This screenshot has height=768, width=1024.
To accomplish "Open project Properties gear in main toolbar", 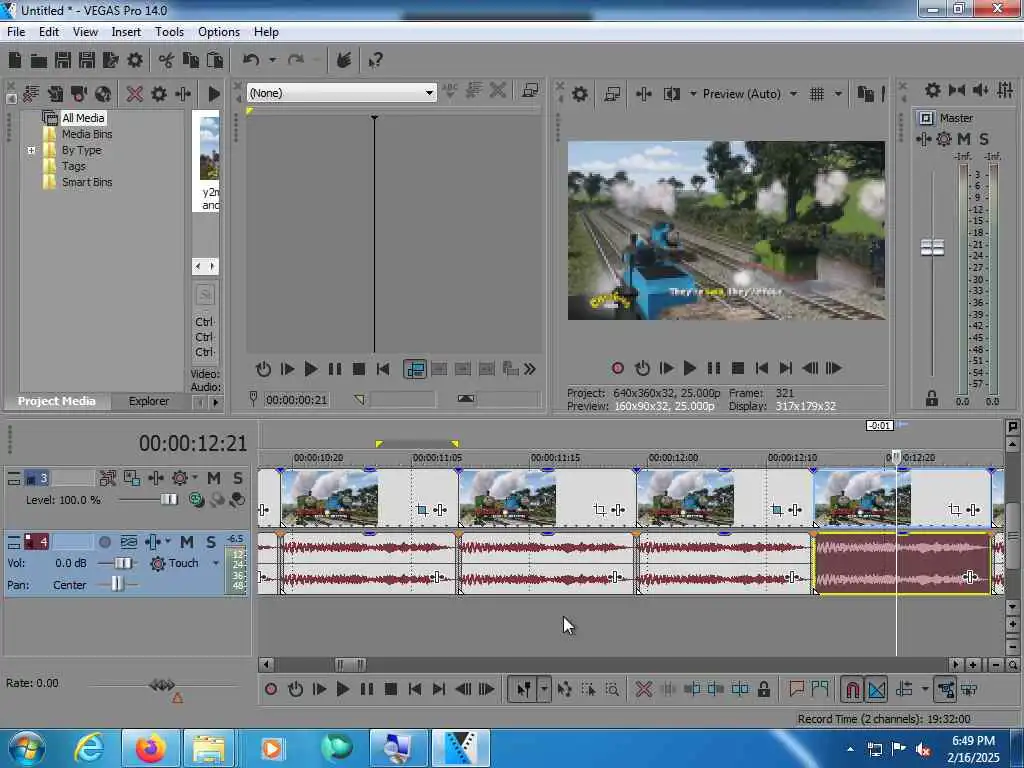I will pyautogui.click(x=135, y=61).
